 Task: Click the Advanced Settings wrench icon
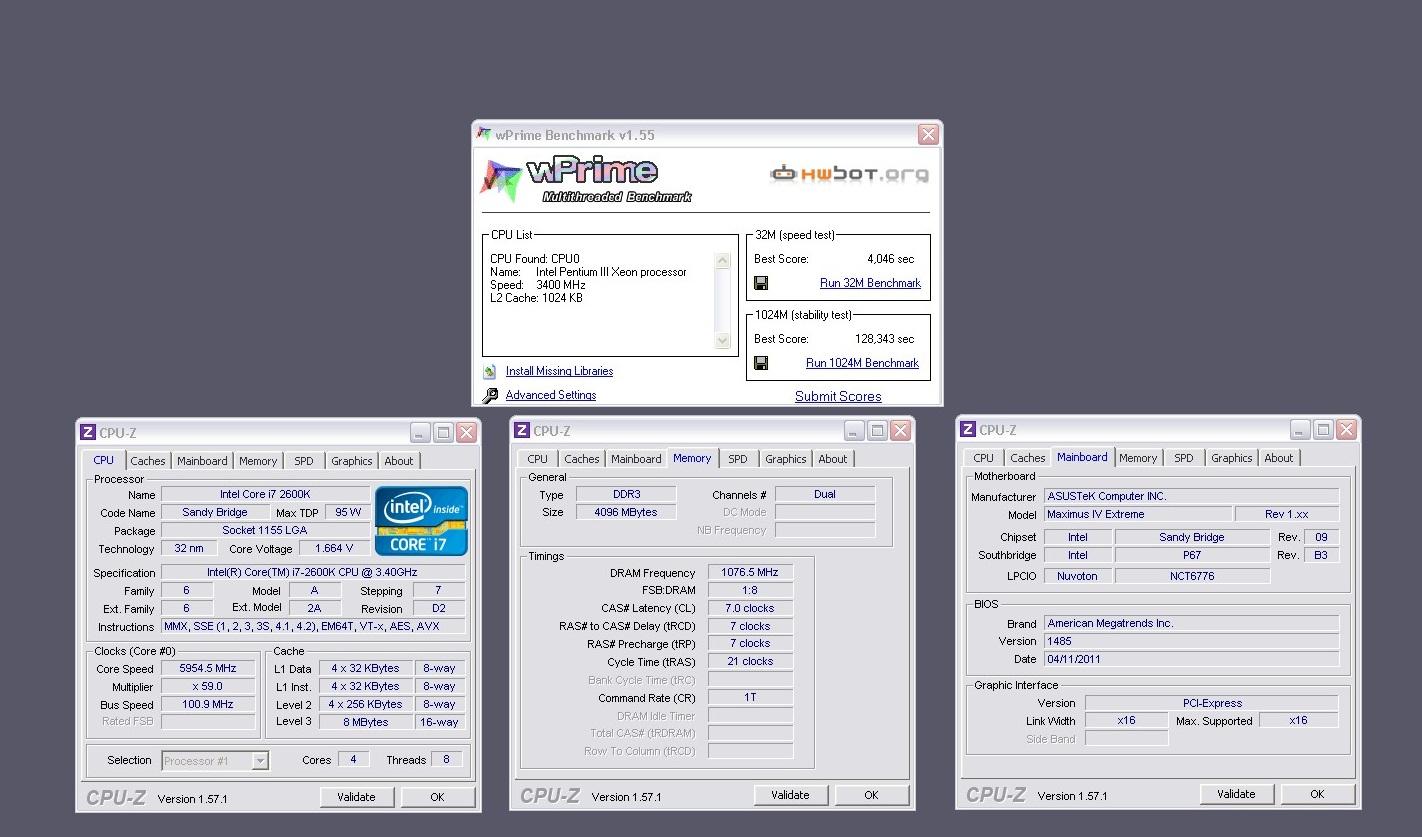[490, 395]
